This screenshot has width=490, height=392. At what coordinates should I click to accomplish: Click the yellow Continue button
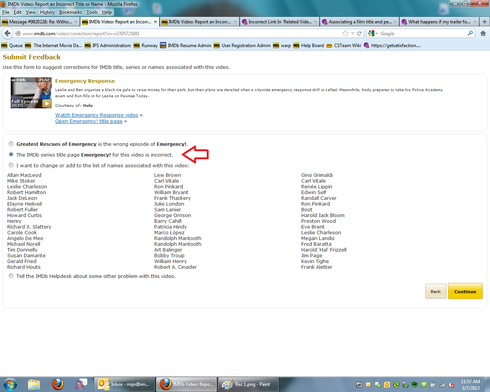pyautogui.click(x=465, y=291)
